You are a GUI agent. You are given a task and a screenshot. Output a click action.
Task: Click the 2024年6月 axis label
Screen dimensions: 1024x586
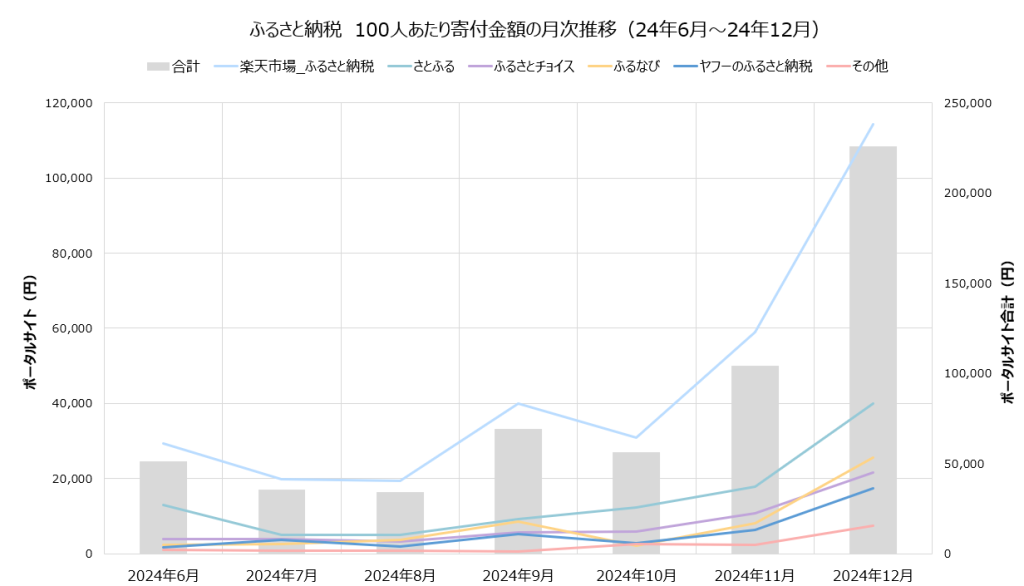pyautogui.click(x=163, y=576)
